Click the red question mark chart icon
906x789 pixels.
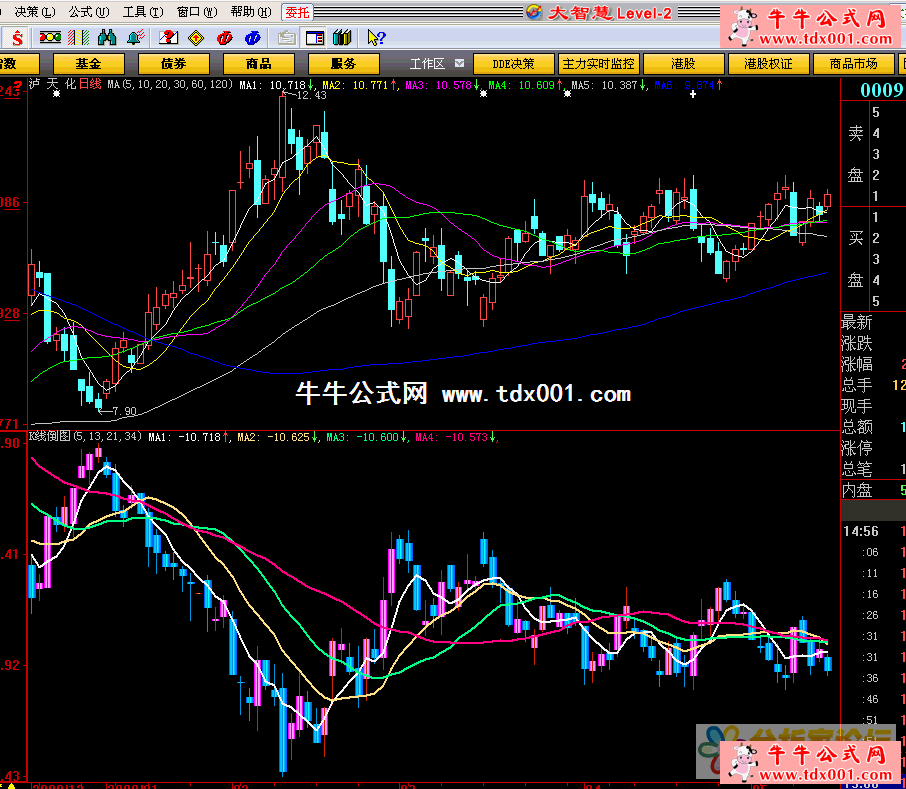point(169,38)
